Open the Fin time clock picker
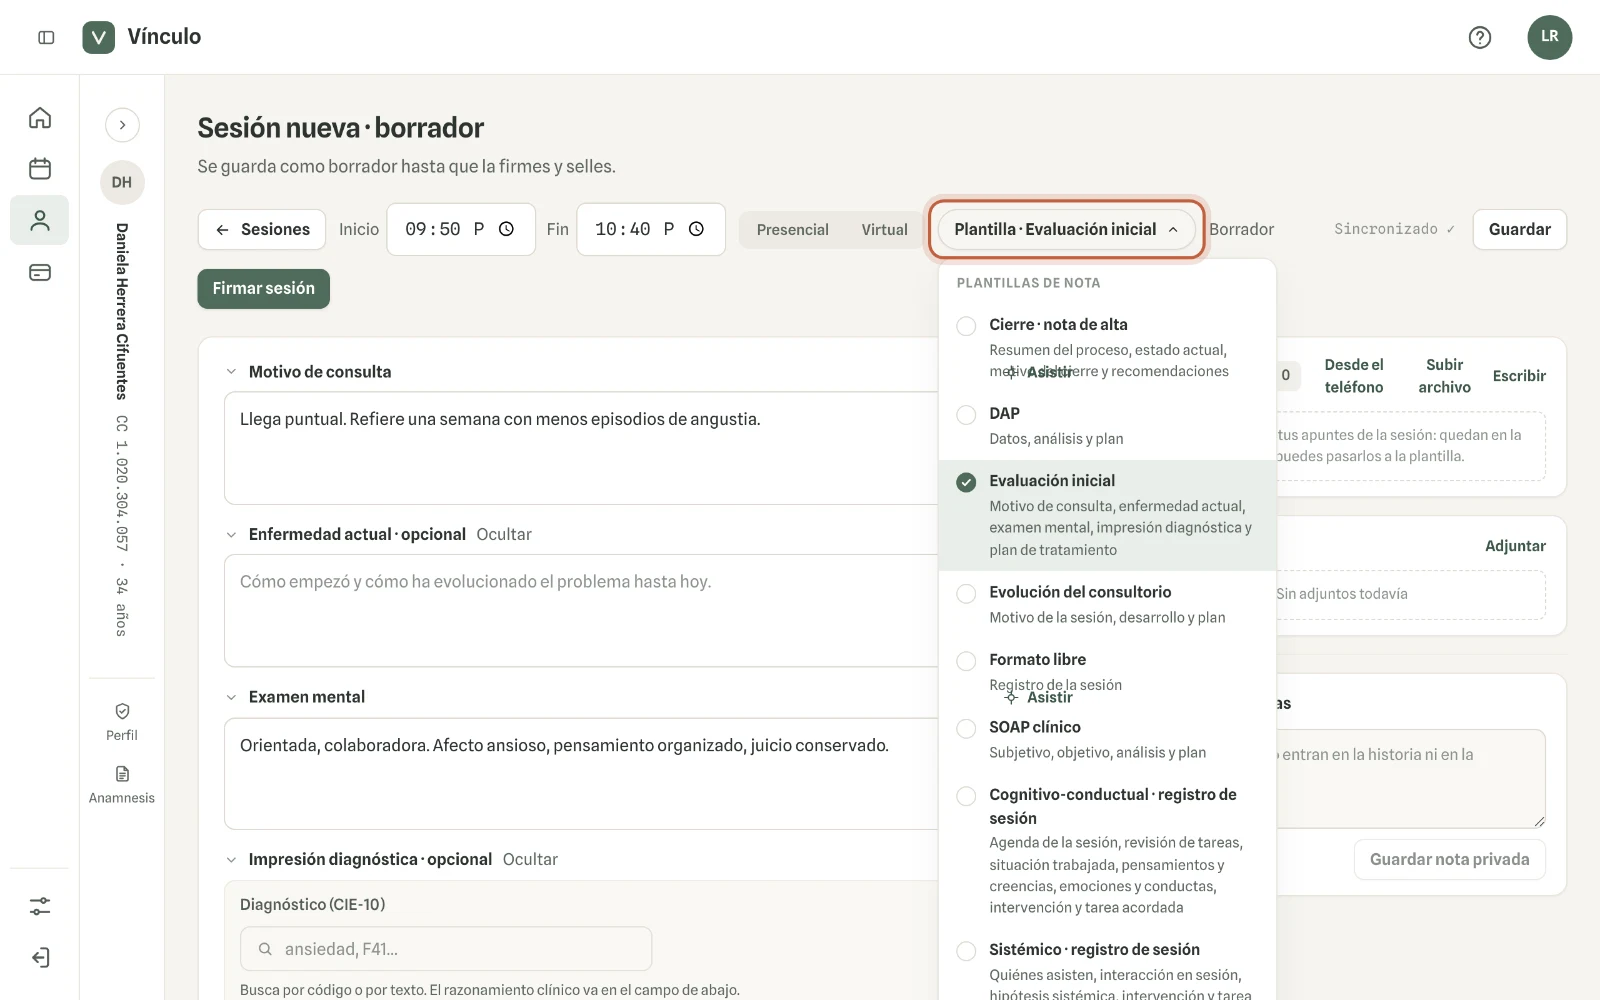1600x1000 pixels. click(697, 229)
